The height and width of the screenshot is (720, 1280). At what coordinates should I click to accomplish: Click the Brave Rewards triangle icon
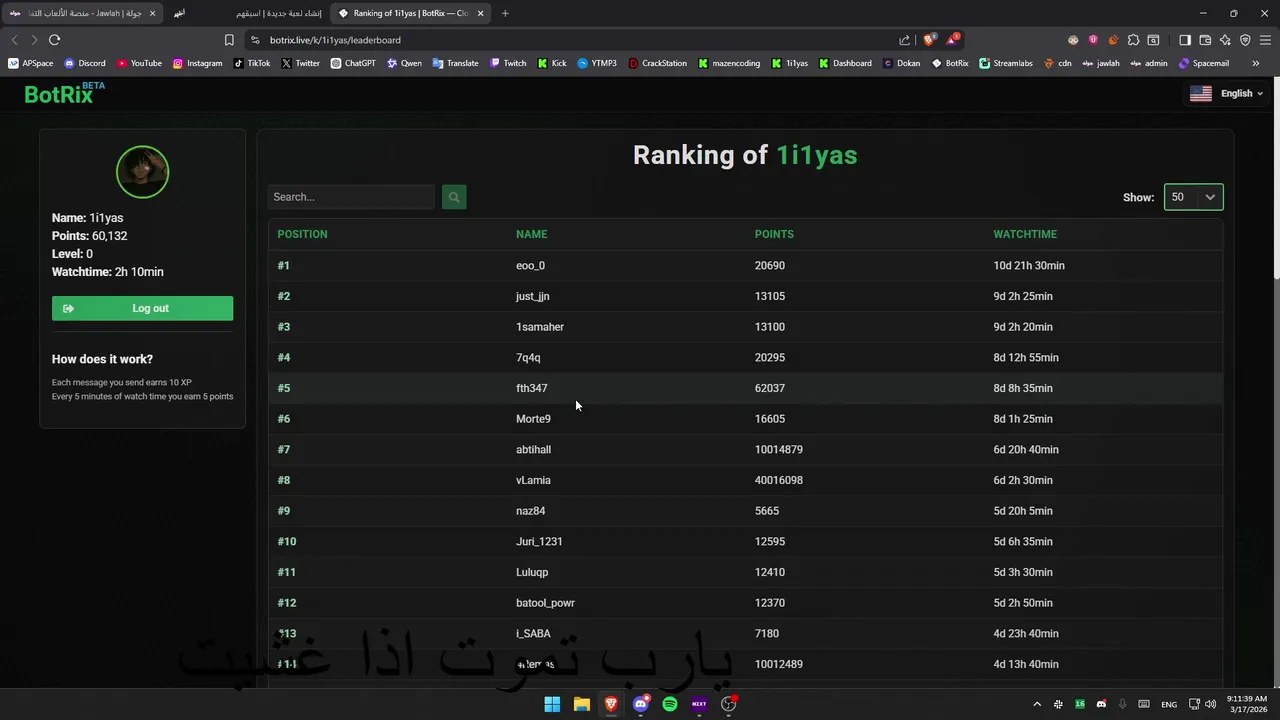coord(953,40)
